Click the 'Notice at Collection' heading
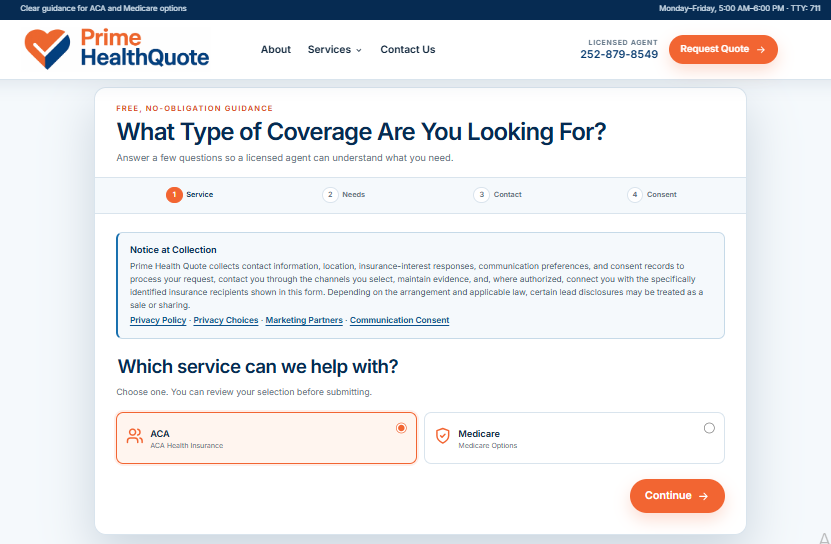Screen dimensions: 831x544 click(173, 250)
